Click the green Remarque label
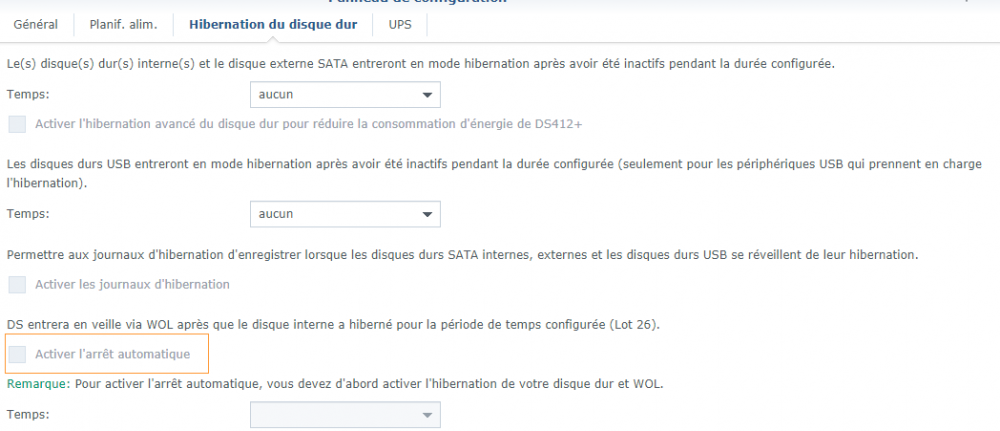1000x431 pixels. coord(35,384)
